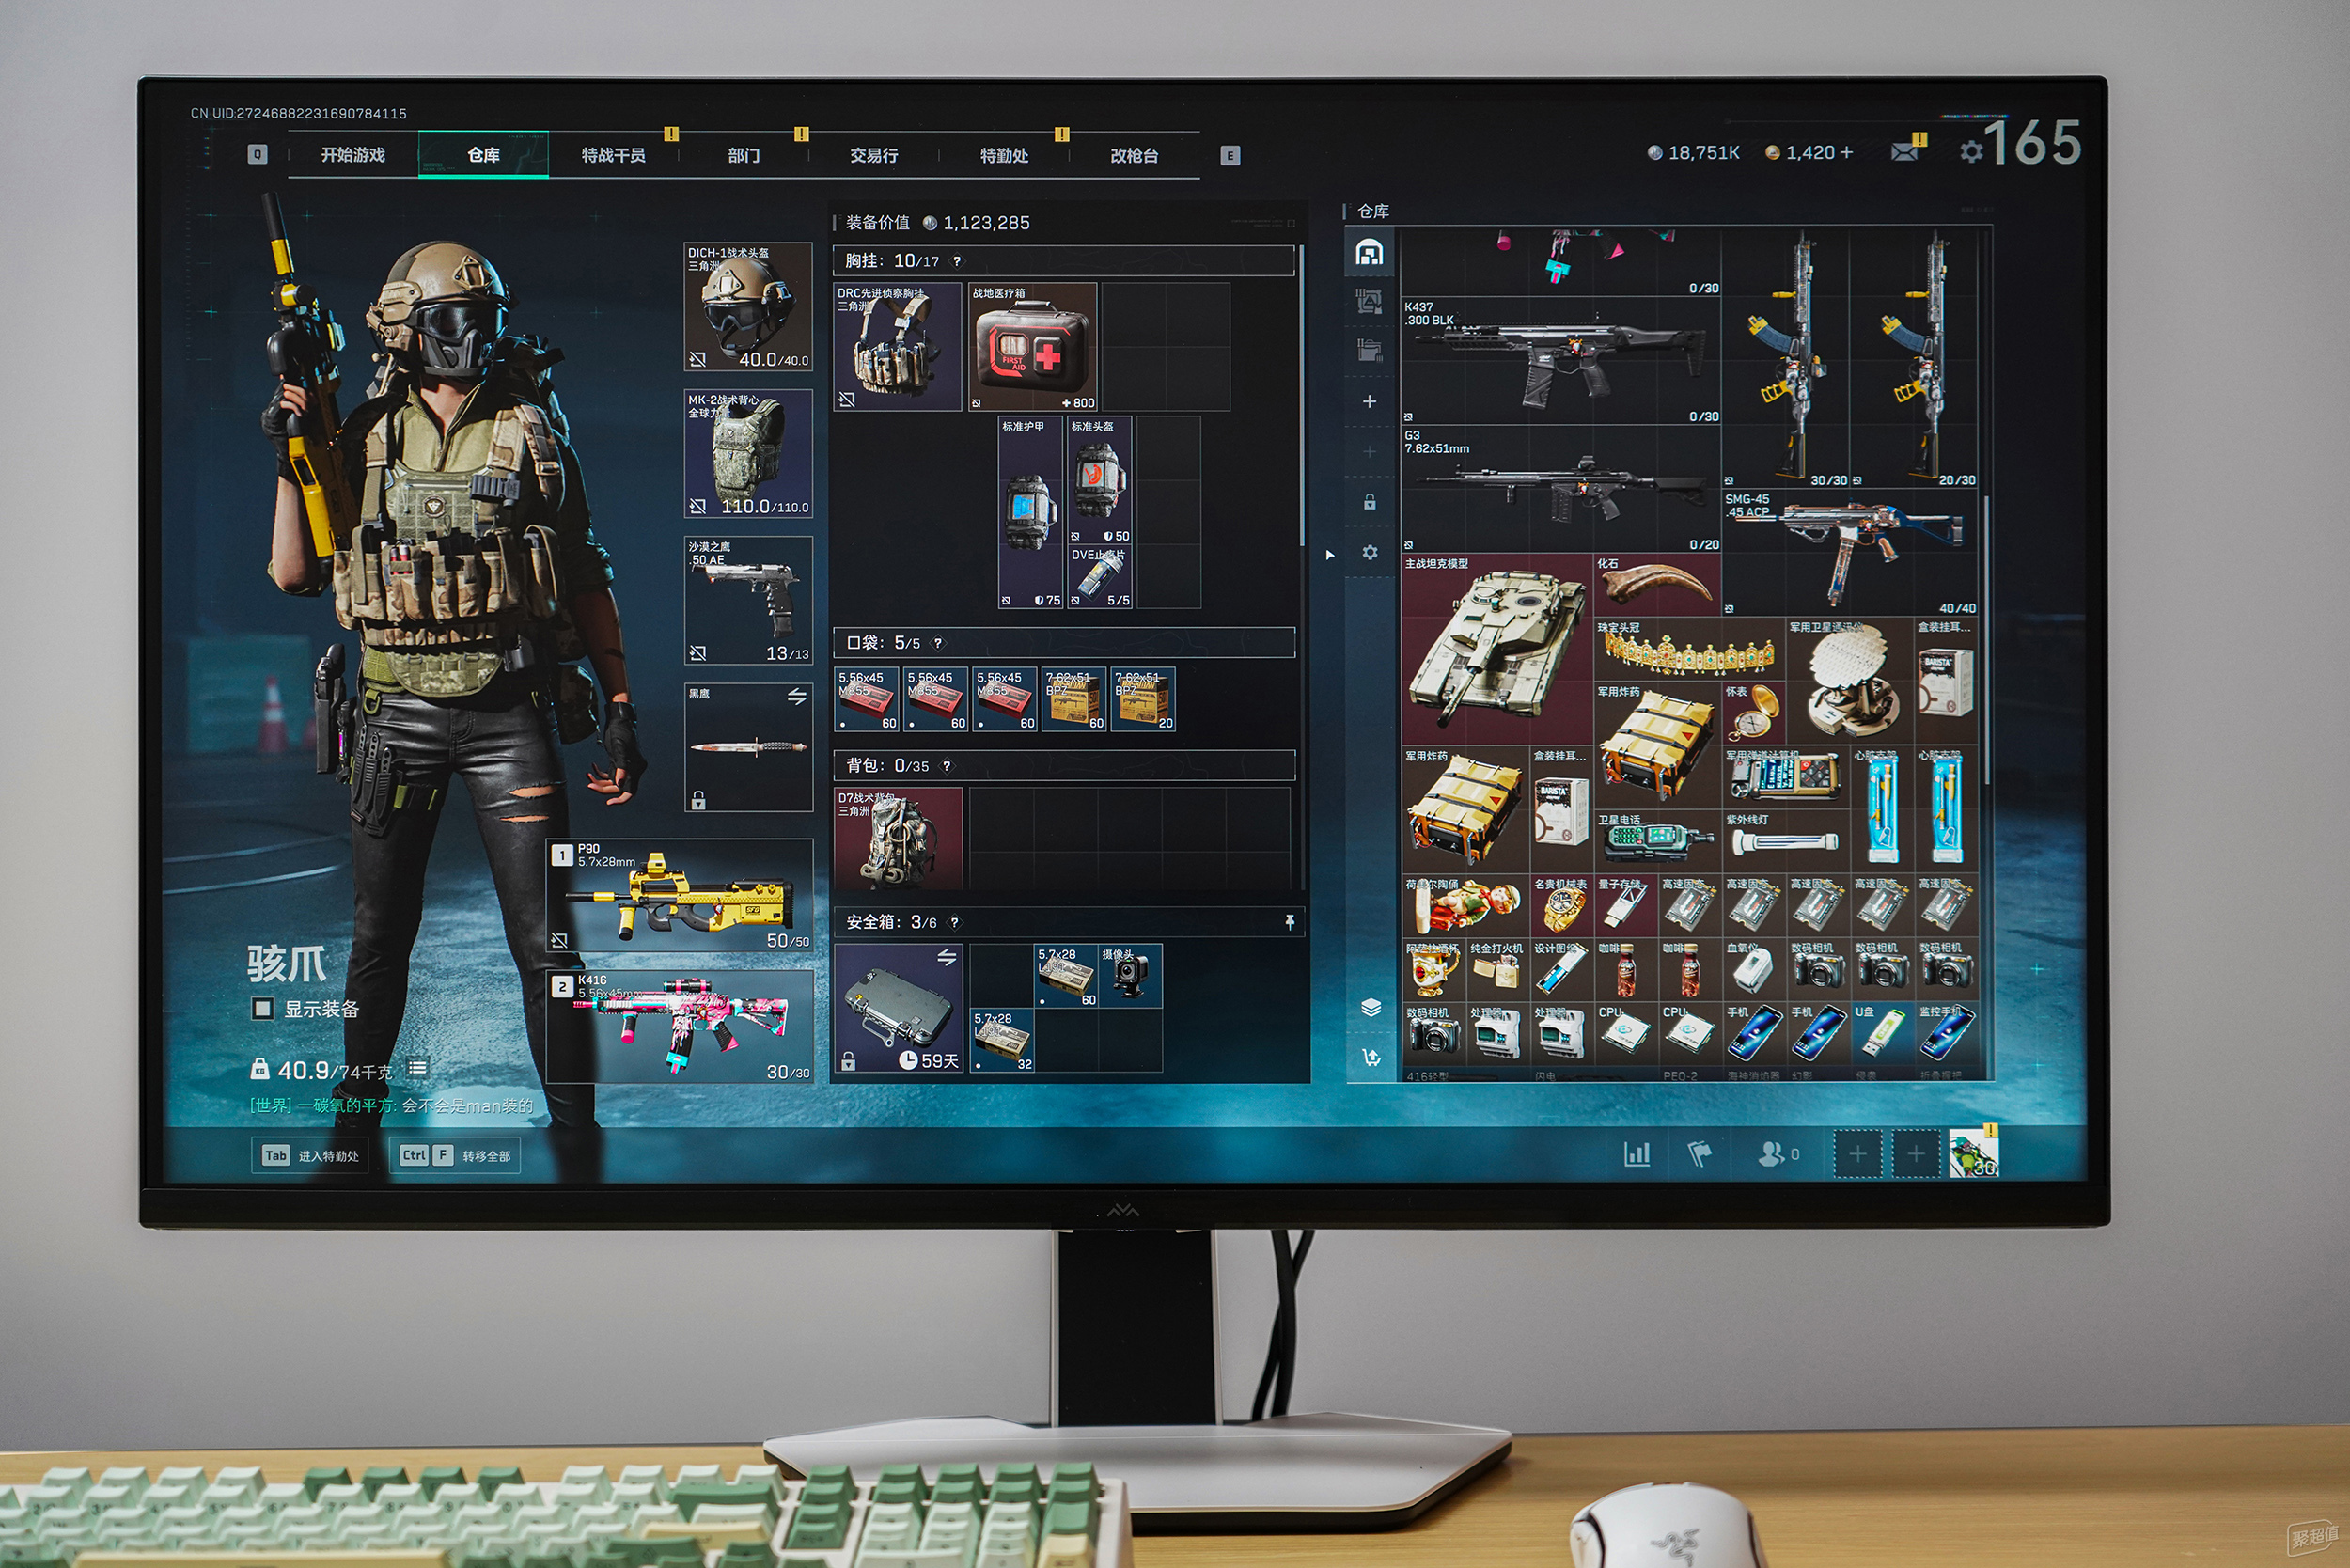2350x1568 pixels.
Task: Select the 主战坦克模型 tank model item
Action: [1497, 649]
